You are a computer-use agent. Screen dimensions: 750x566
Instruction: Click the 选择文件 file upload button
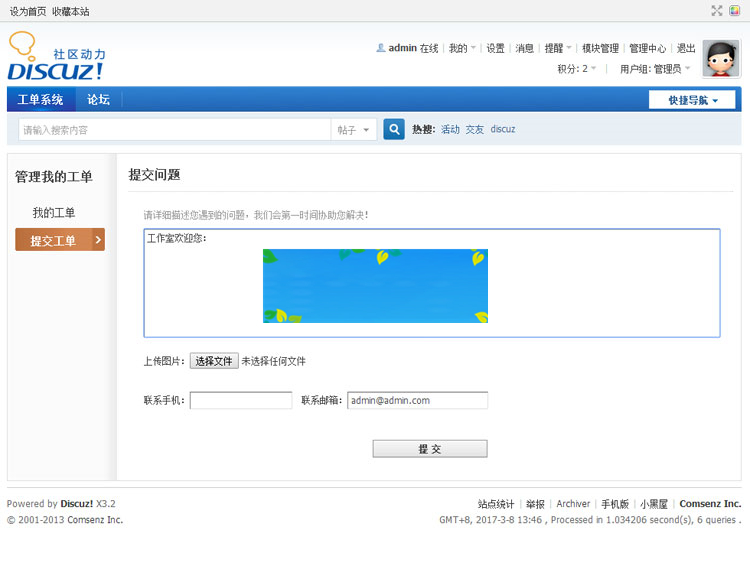point(214,361)
